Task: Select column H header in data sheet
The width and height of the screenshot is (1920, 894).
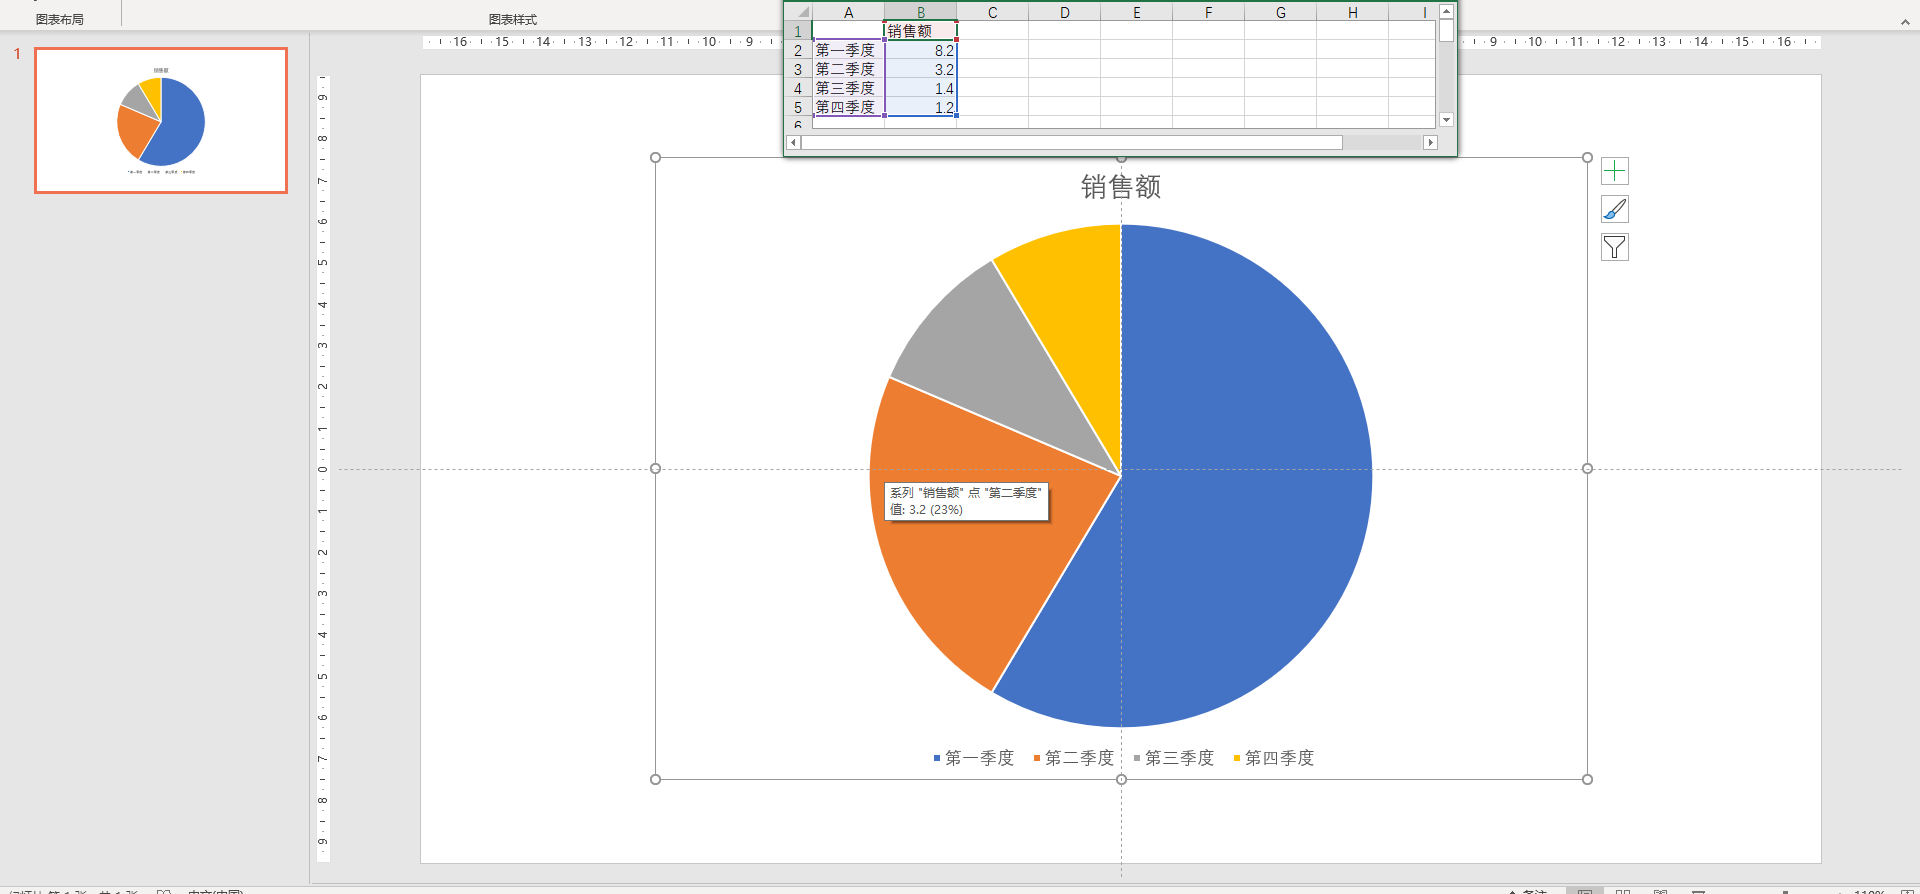Action: pos(1352,12)
